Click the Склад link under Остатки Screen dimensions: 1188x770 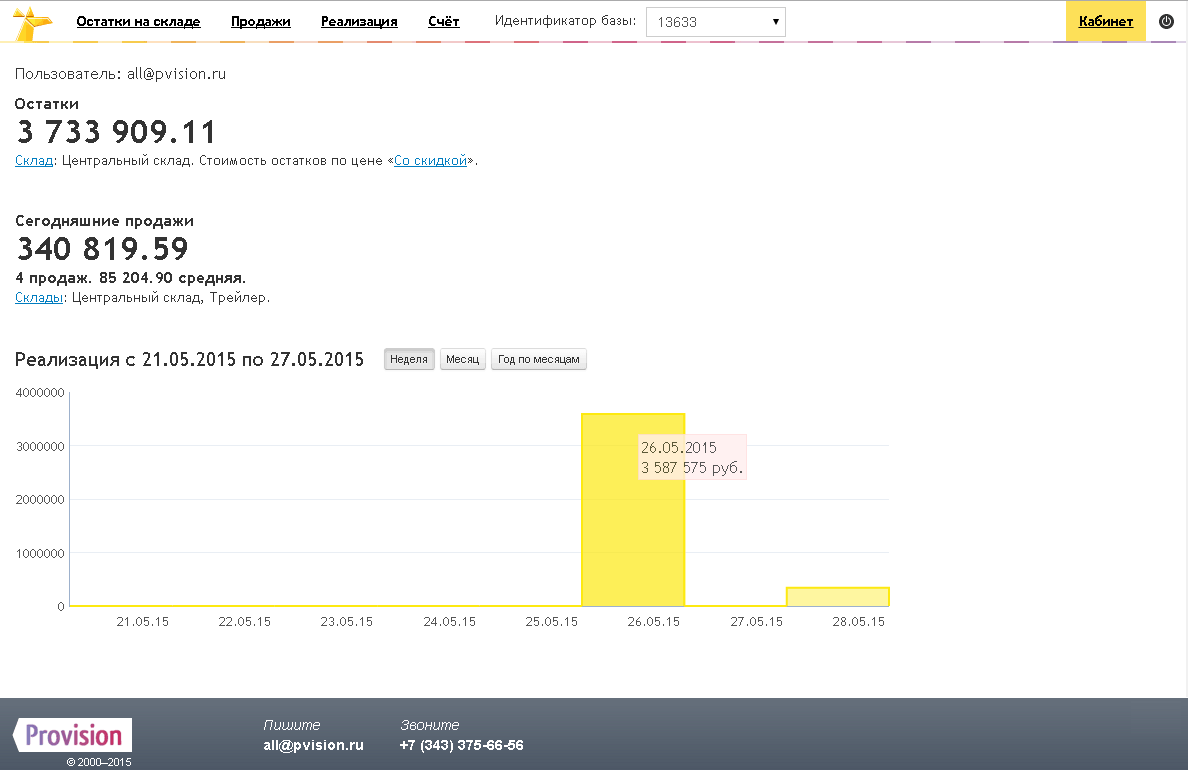click(x=34, y=161)
